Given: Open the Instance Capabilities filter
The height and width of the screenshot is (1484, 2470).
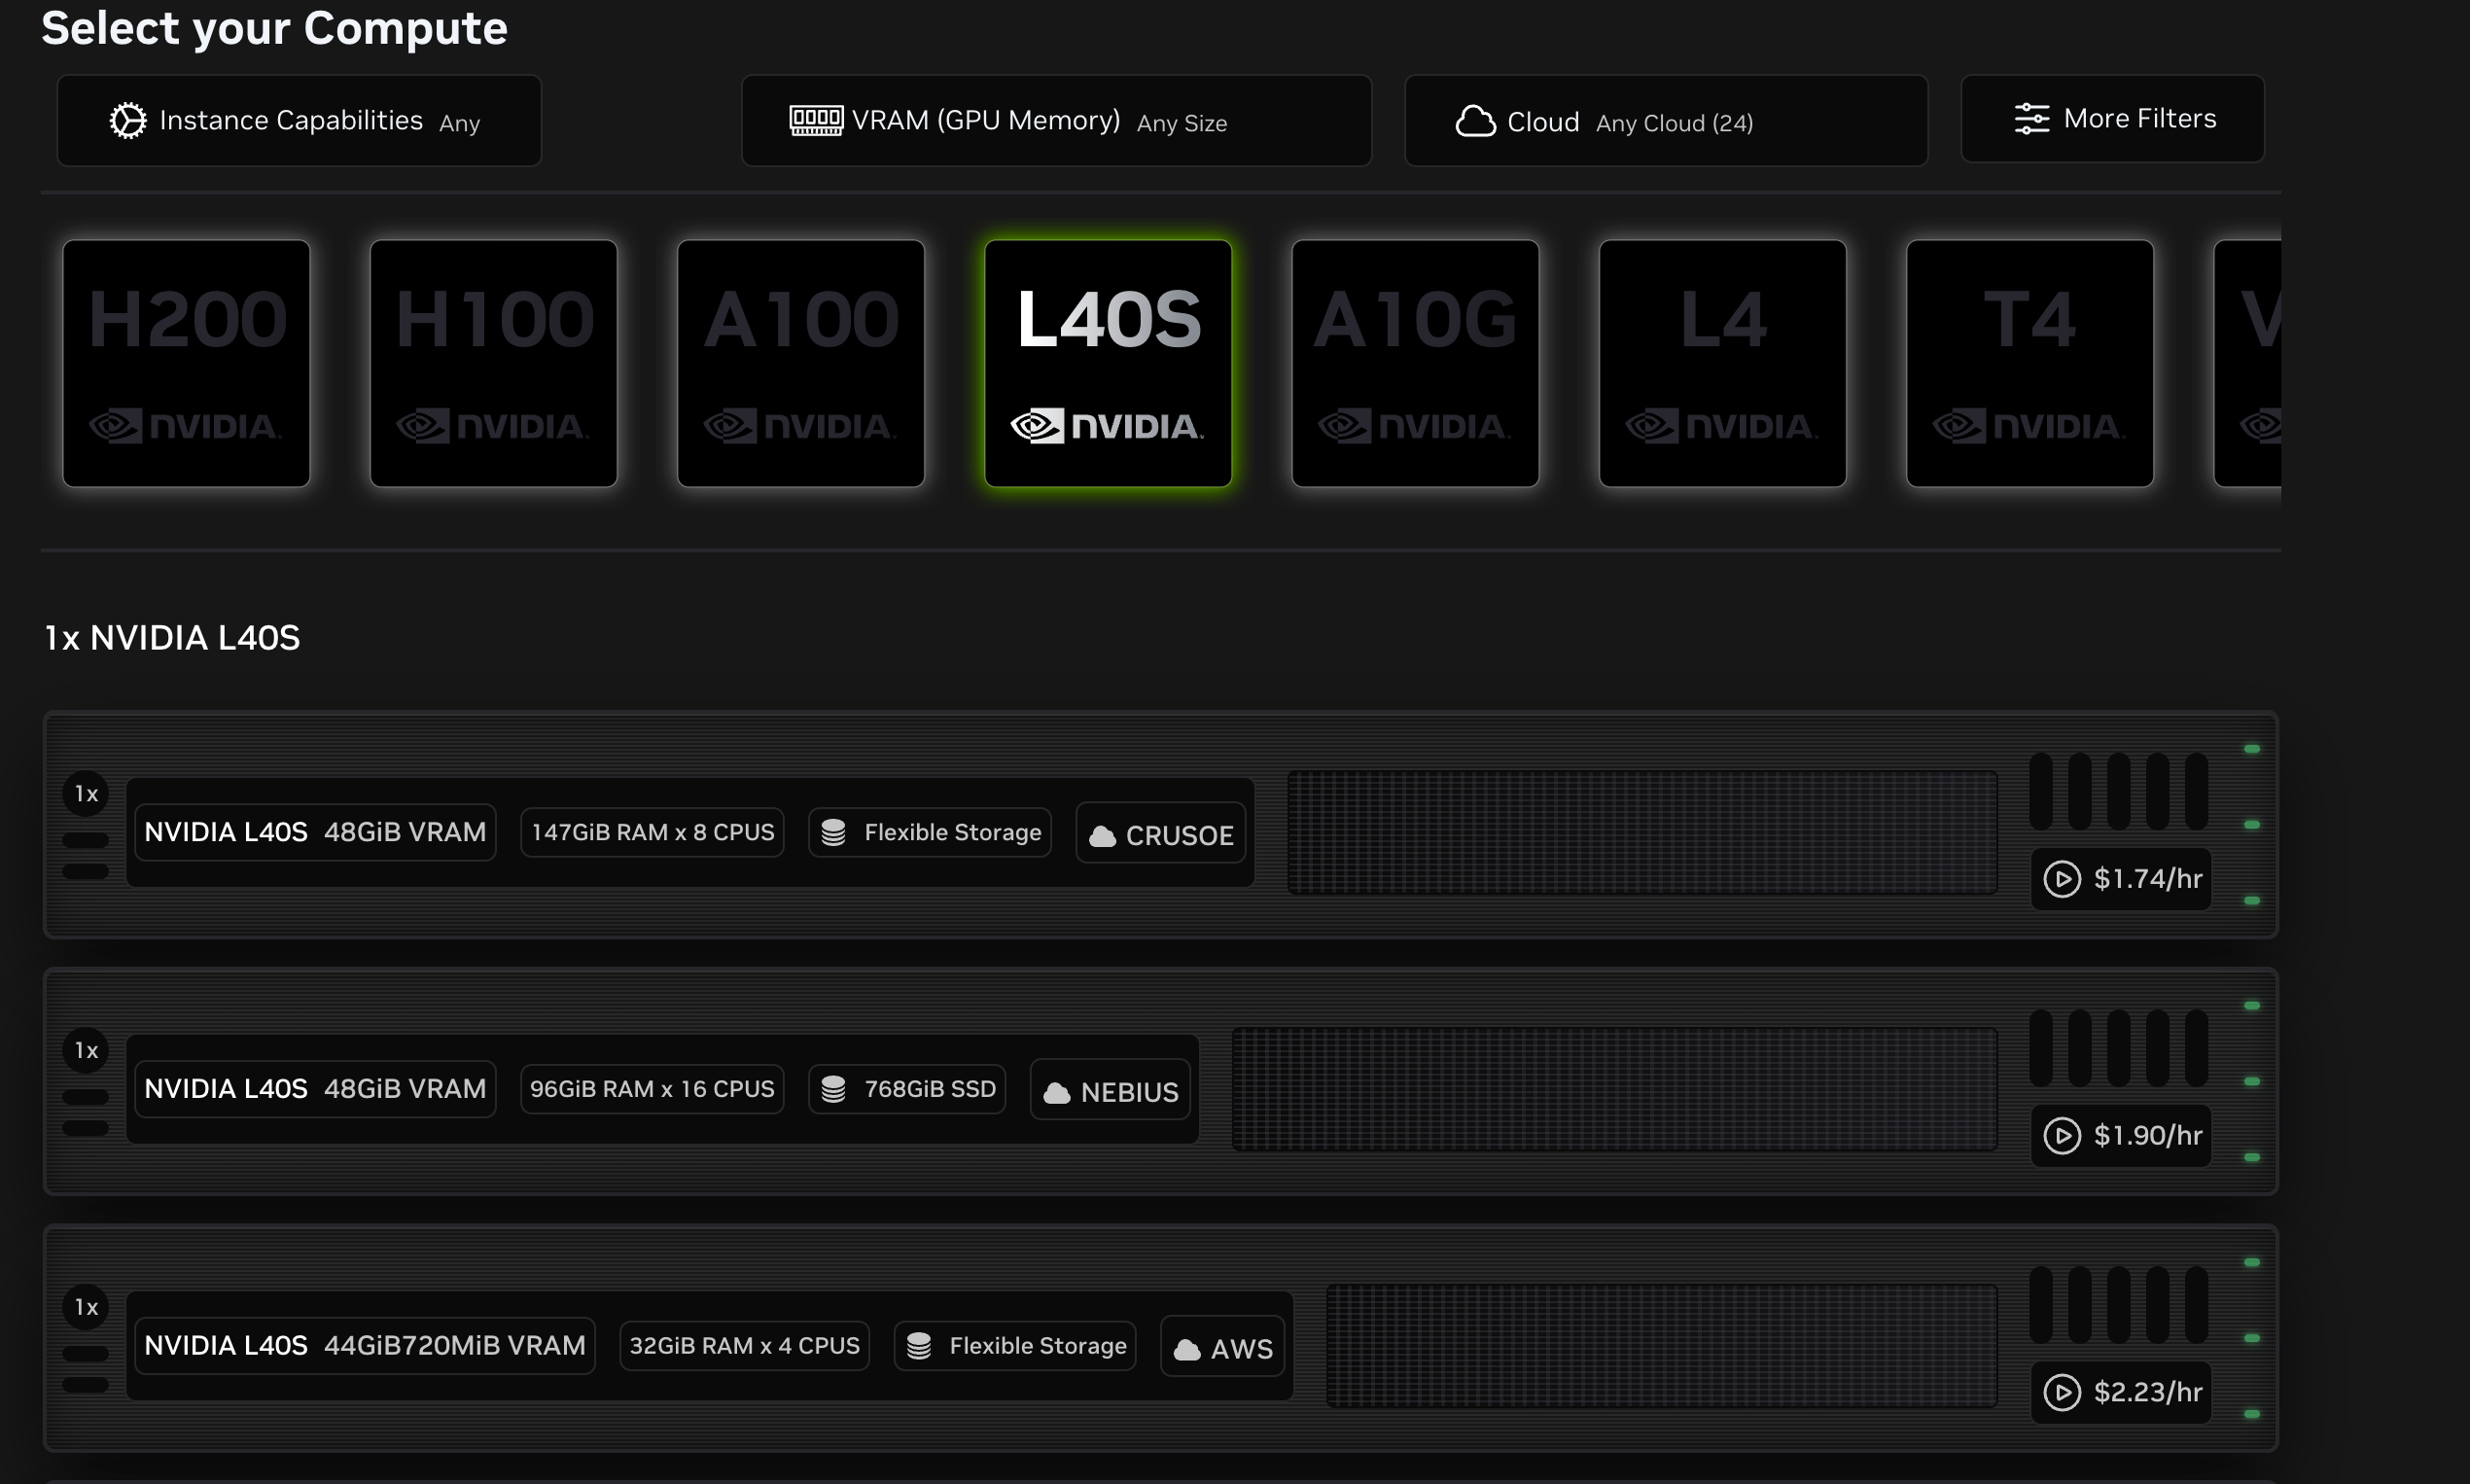Looking at the screenshot, I should pyautogui.click(x=299, y=120).
